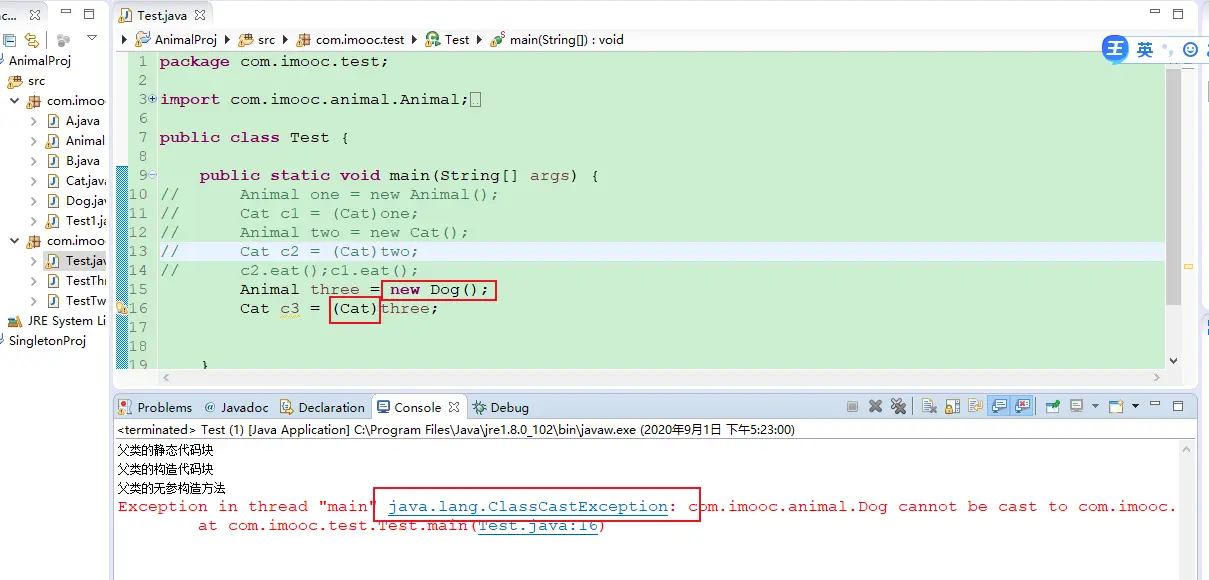The width and height of the screenshot is (1209, 580).
Task: Select A.java in Package Explorer
Action: [x=82, y=120]
